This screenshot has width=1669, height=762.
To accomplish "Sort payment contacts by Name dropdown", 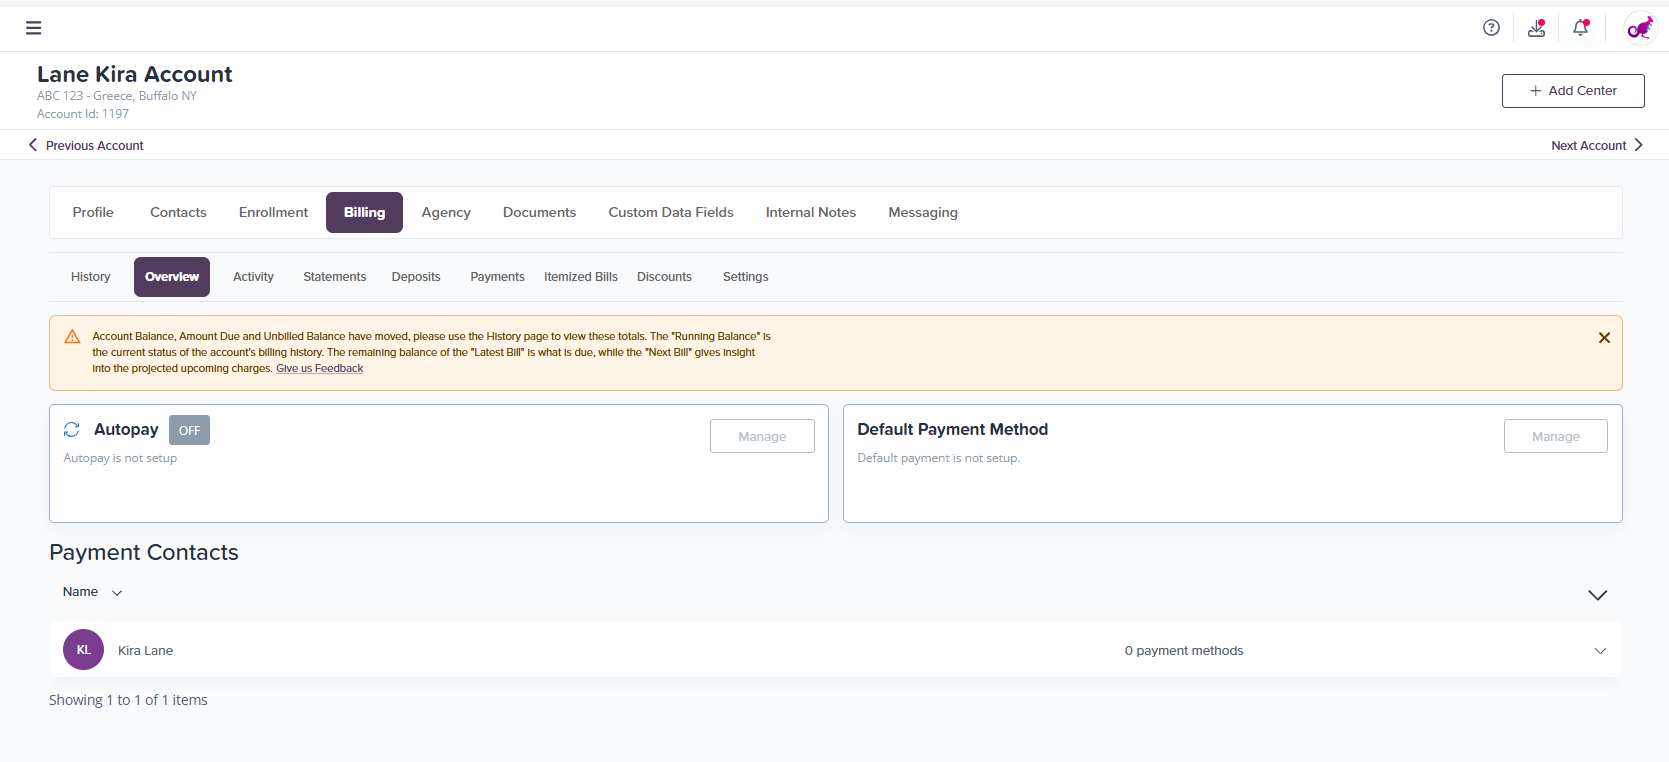I will [x=92, y=592].
